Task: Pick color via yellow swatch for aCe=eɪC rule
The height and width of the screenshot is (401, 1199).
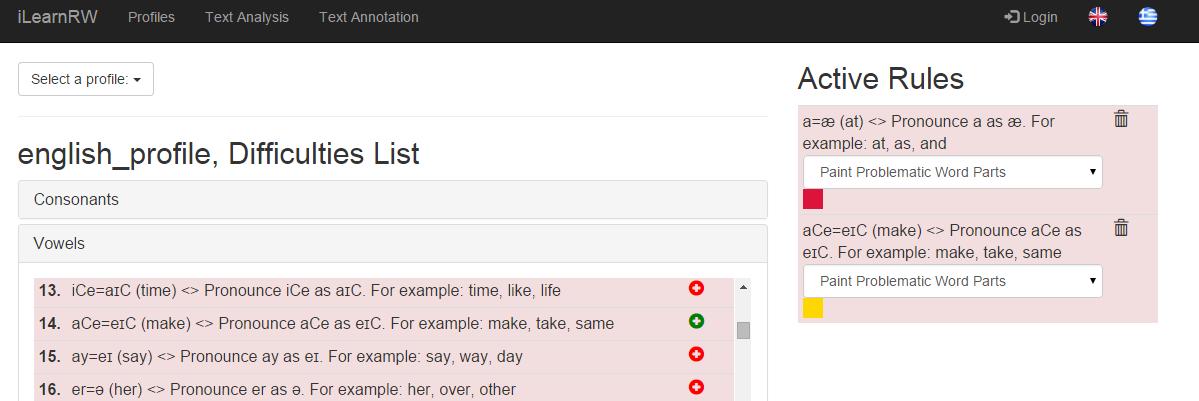Action: (813, 308)
